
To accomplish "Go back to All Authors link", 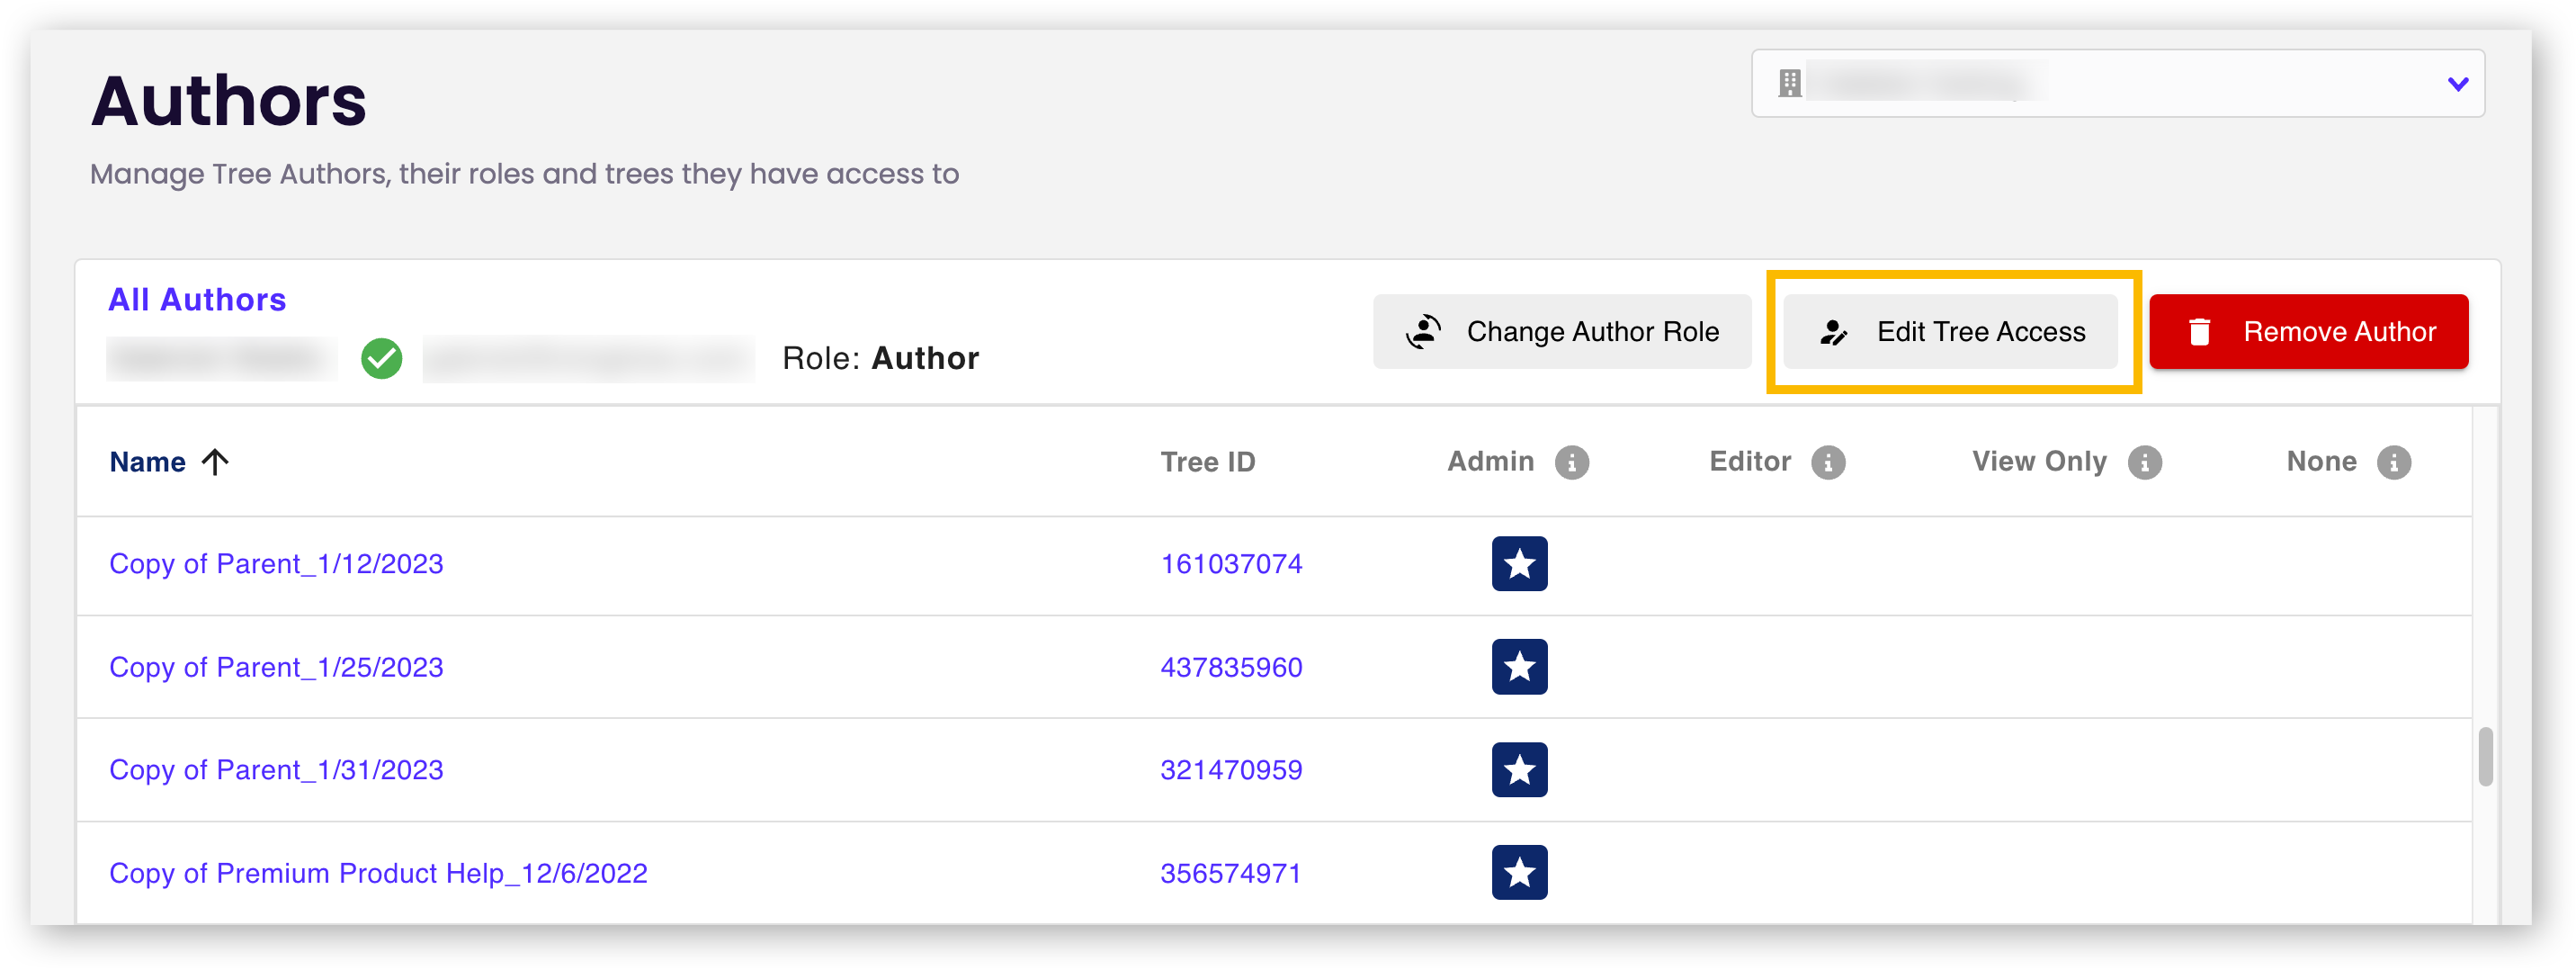I will [x=197, y=300].
